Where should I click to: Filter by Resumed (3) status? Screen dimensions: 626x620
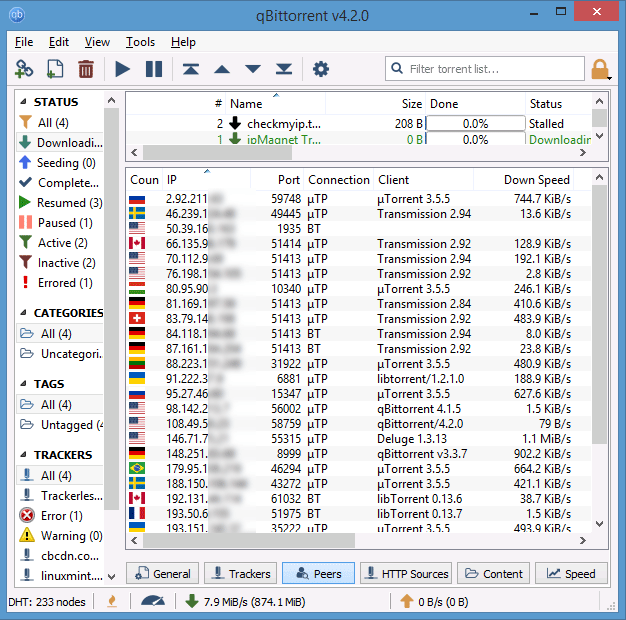(x=60, y=202)
